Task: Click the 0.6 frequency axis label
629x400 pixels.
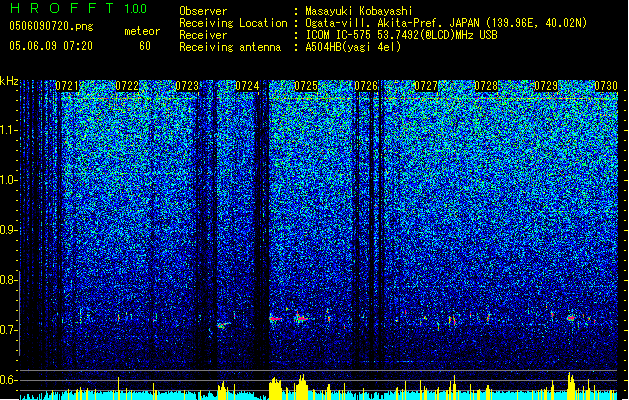Action: pyautogui.click(x=9, y=380)
